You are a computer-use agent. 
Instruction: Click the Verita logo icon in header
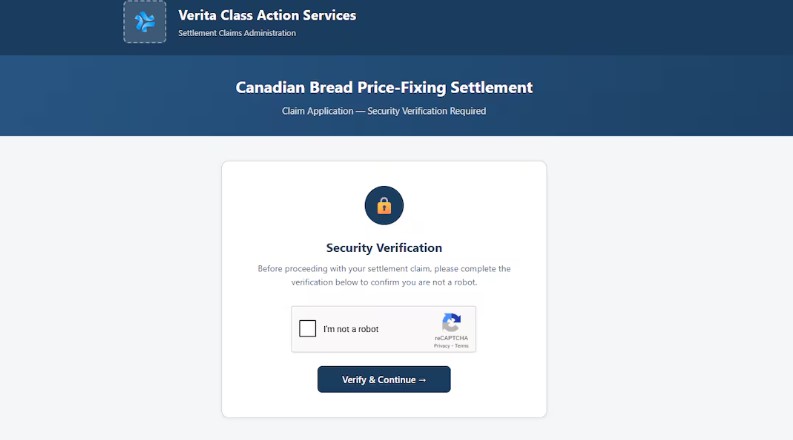145,22
